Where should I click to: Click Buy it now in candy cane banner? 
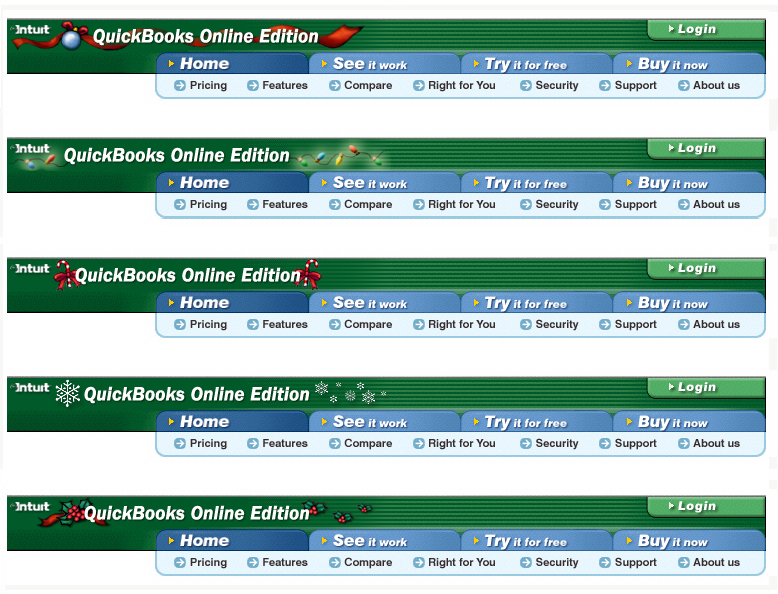tap(689, 303)
